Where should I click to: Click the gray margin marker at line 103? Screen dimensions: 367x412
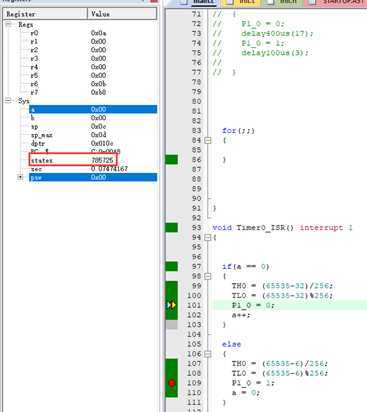point(172,325)
